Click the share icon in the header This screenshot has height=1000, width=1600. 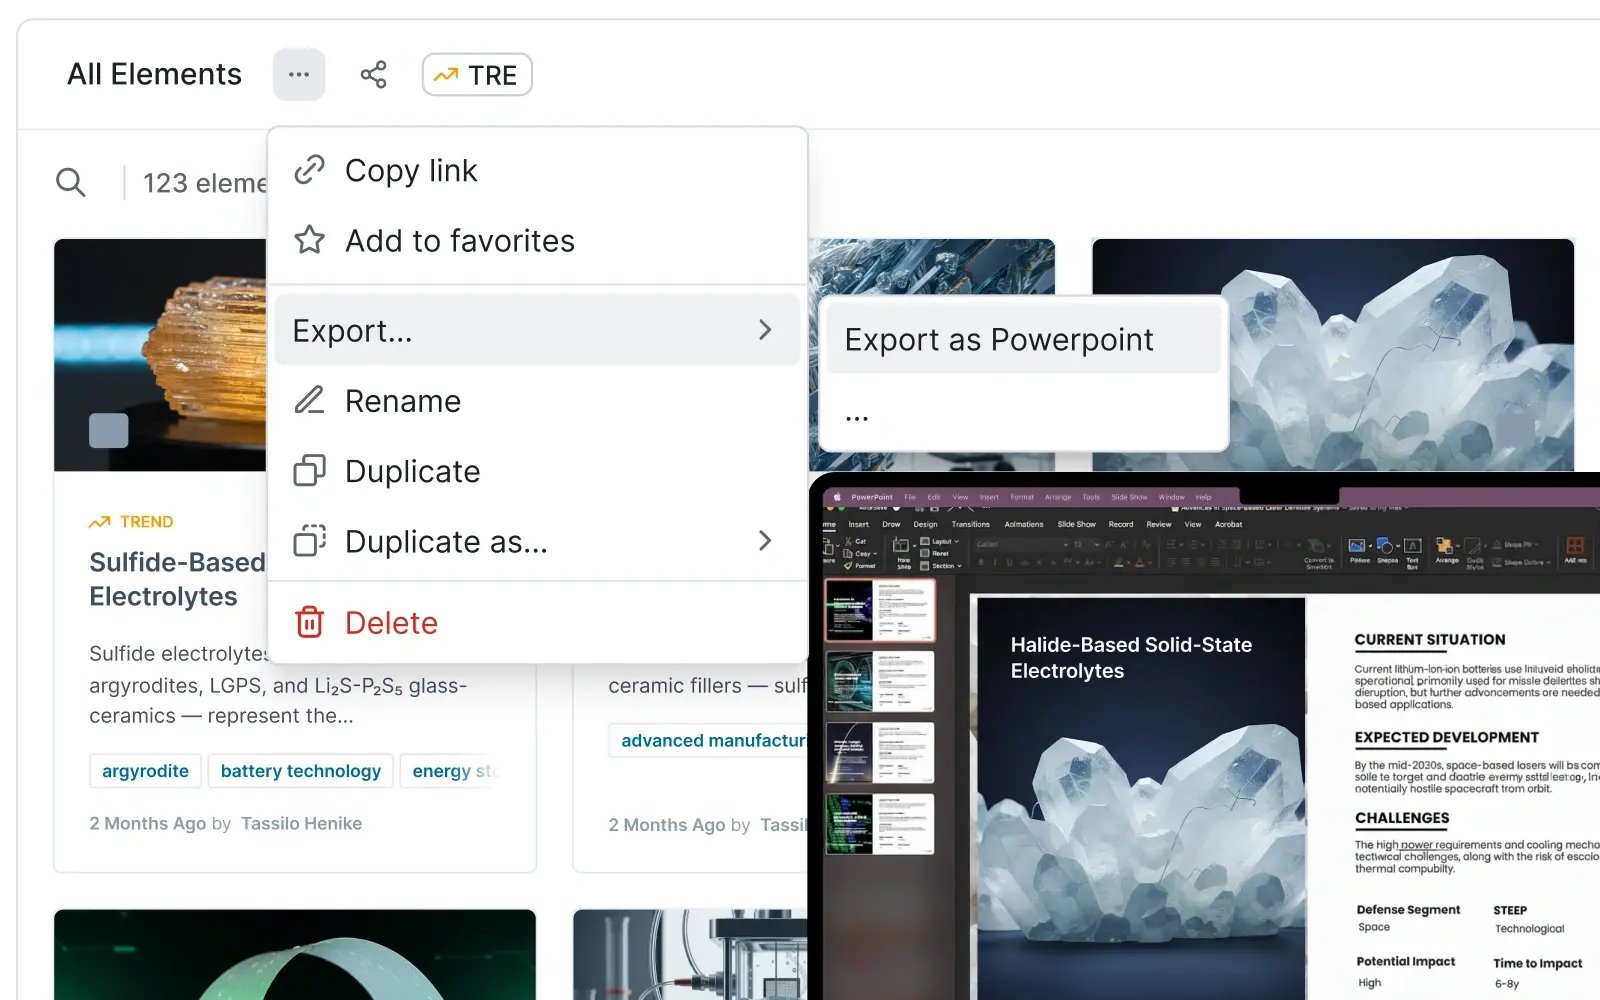click(x=373, y=74)
